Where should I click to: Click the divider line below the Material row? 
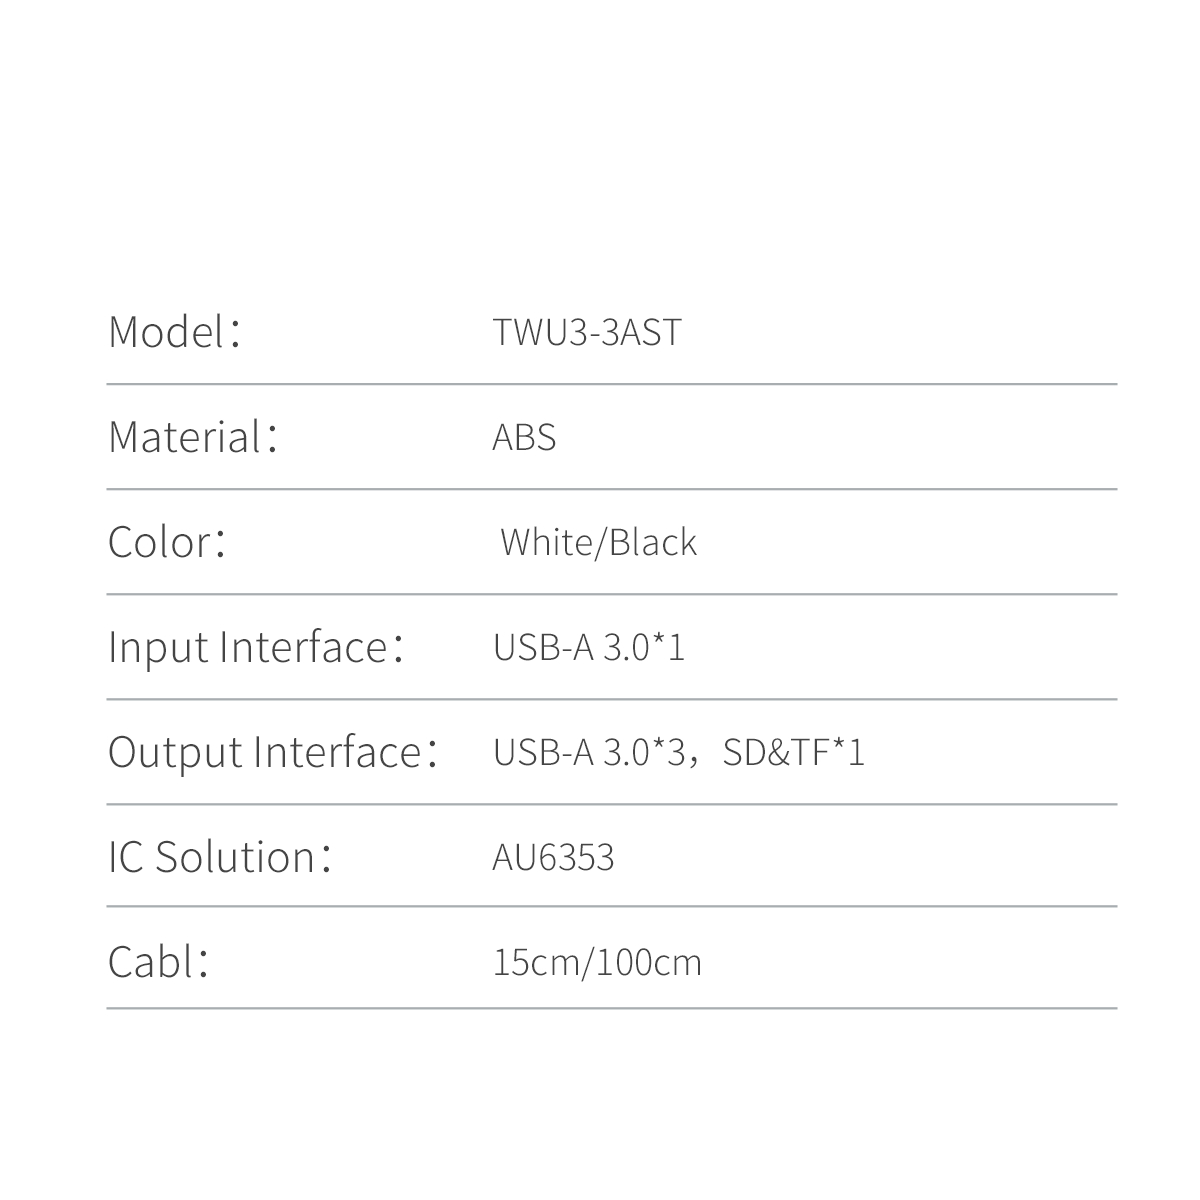coord(611,489)
